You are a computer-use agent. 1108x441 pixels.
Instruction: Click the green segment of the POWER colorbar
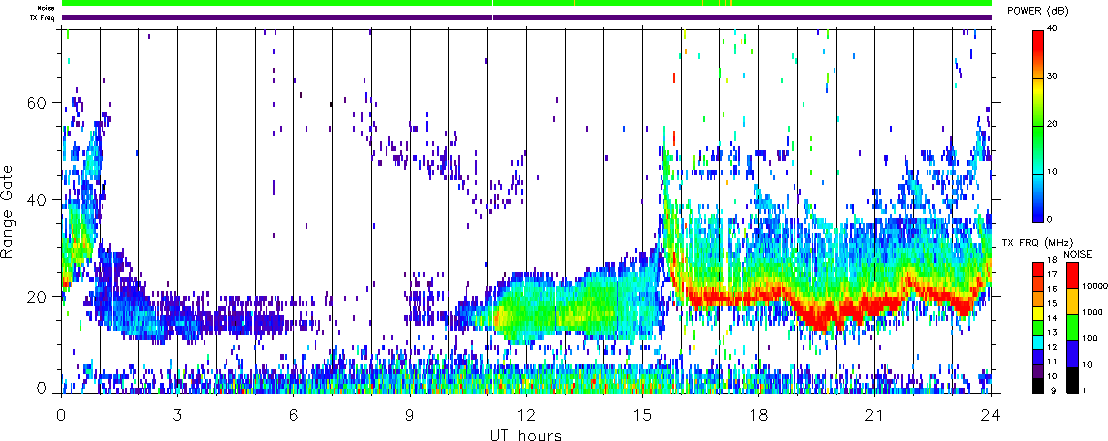point(1037,150)
